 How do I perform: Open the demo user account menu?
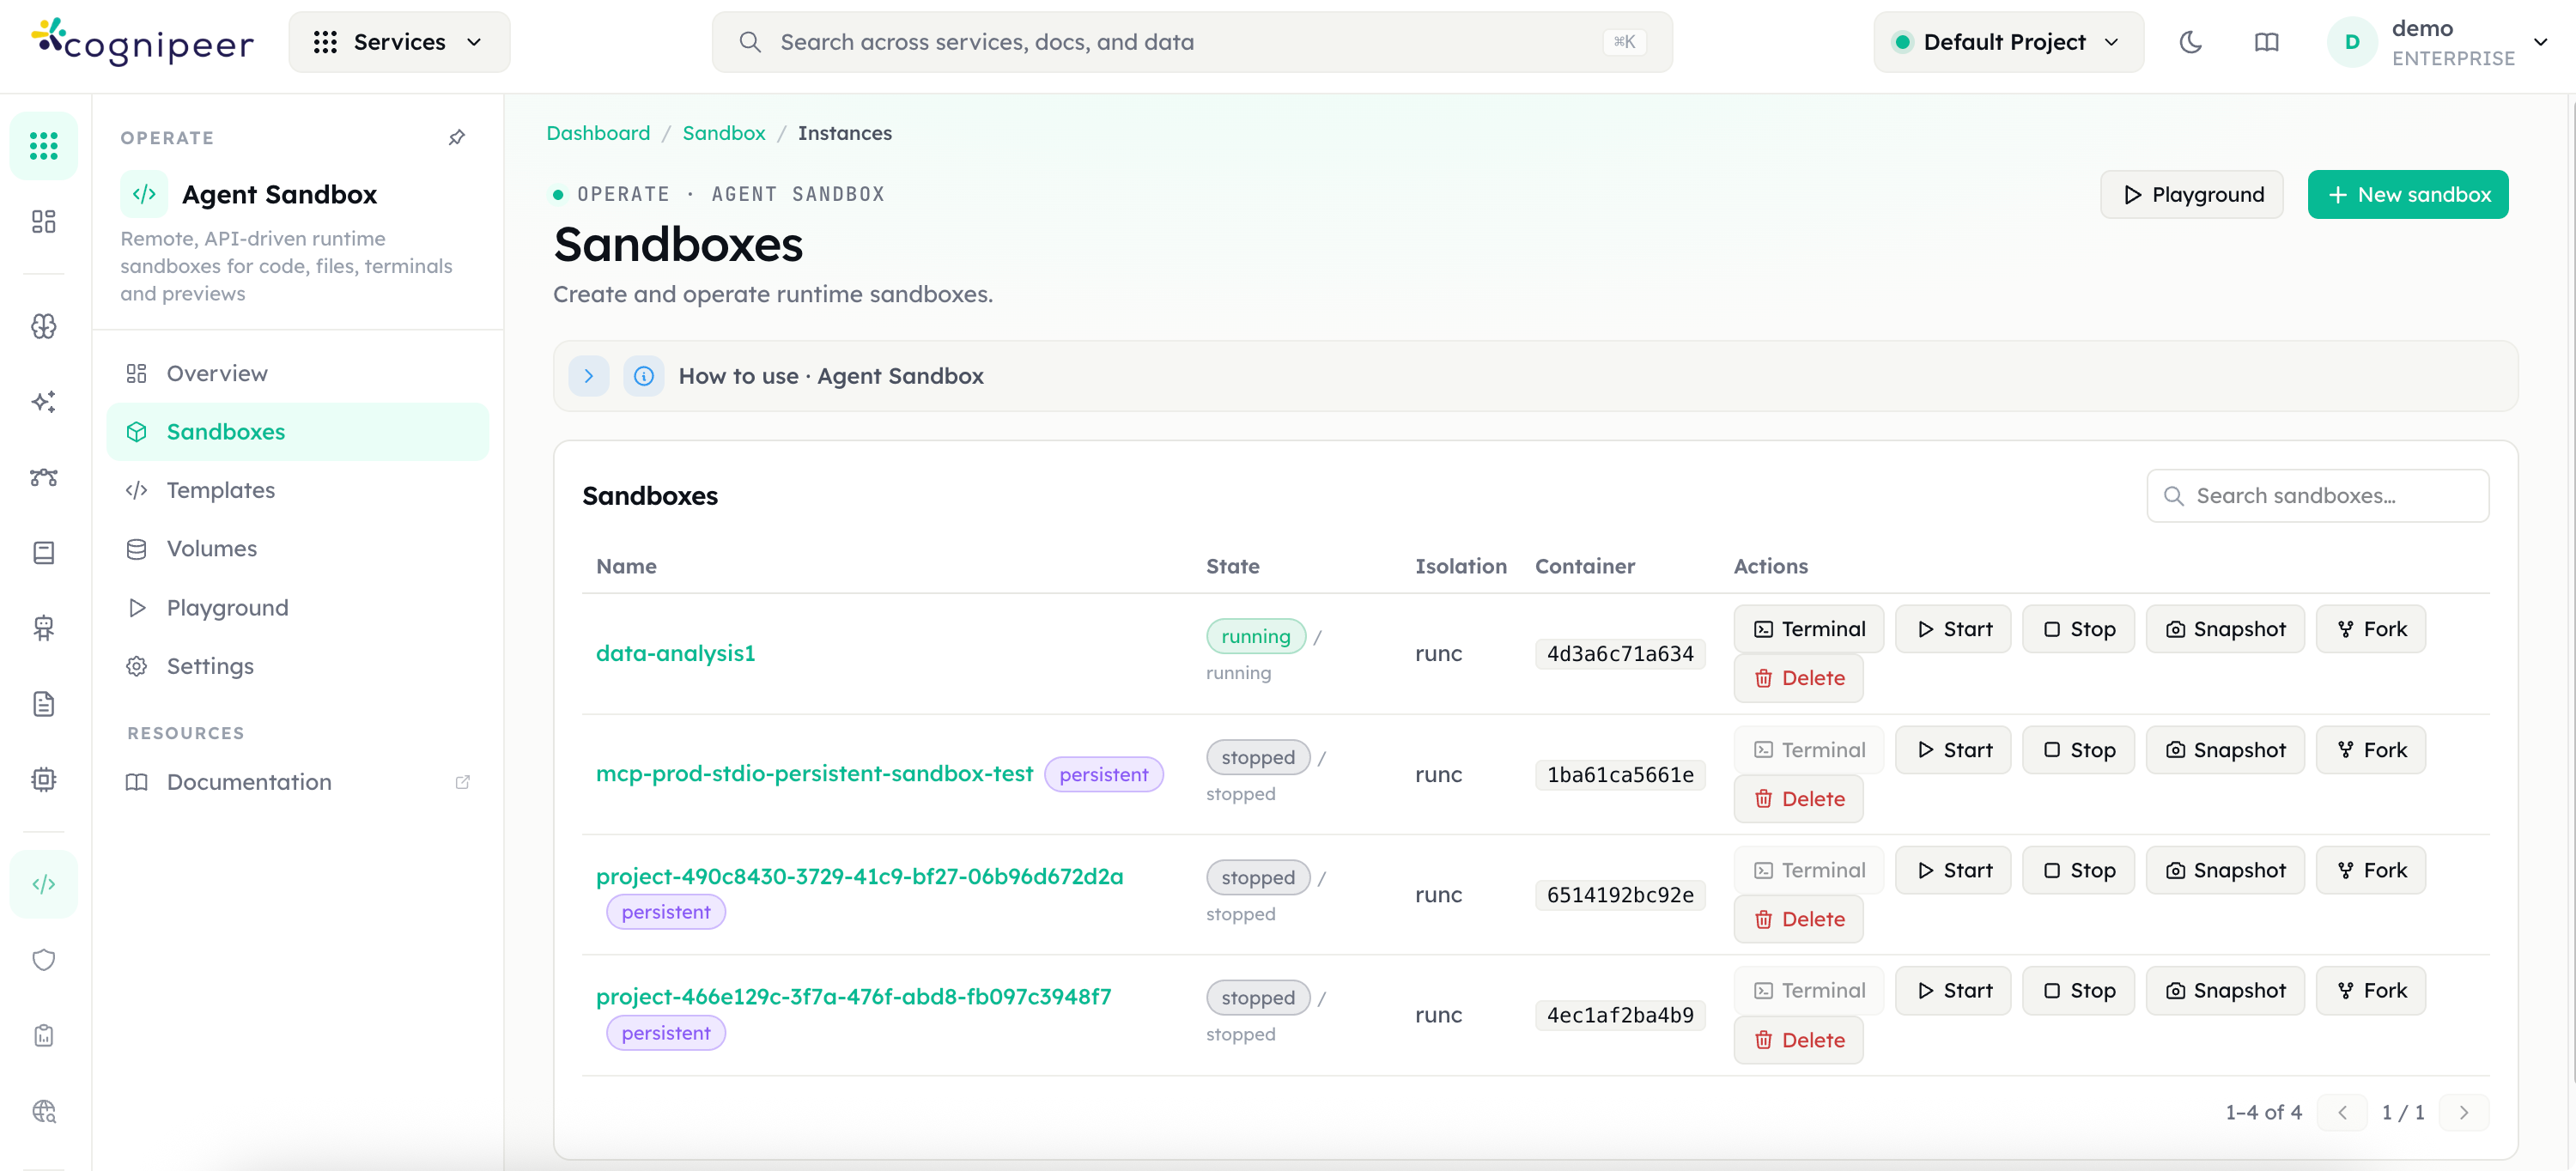point(2439,42)
